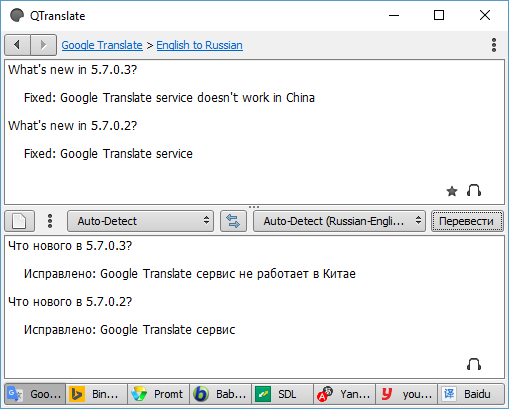Open the three-dot menu beside the clear button
This screenshot has width=509, height=409.
tap(50, 221)
